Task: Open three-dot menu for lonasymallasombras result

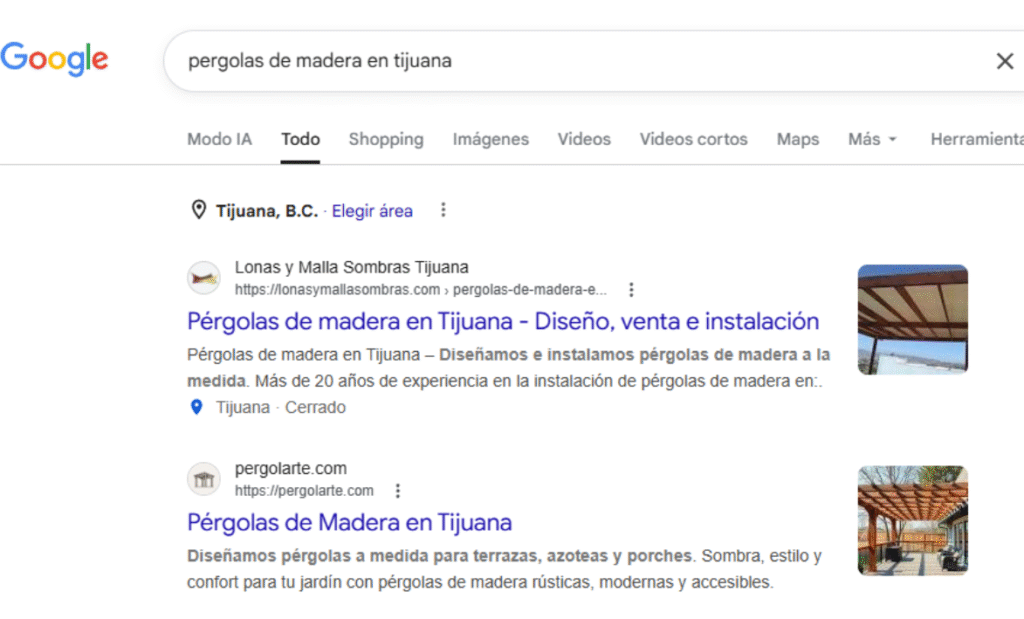Action: click(x=631, y=289)
